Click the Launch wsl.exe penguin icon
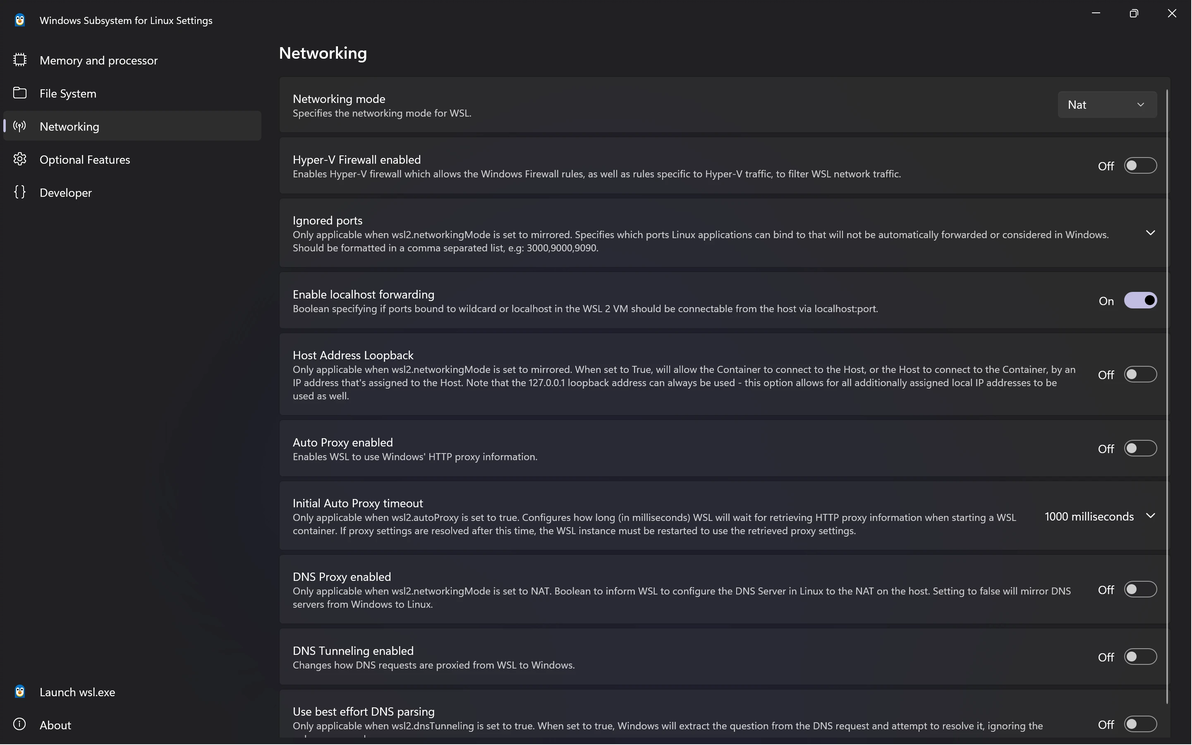The width and height of the screenshot is (1192, 745). point(20,692)
